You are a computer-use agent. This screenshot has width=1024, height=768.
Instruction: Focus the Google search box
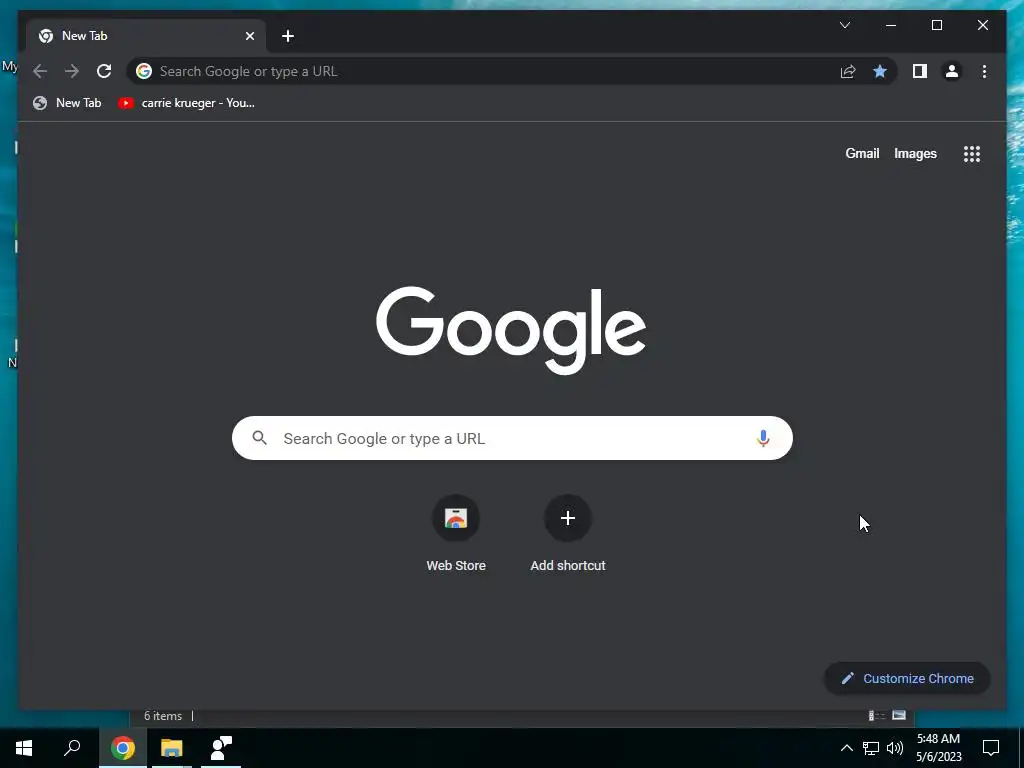512,438
